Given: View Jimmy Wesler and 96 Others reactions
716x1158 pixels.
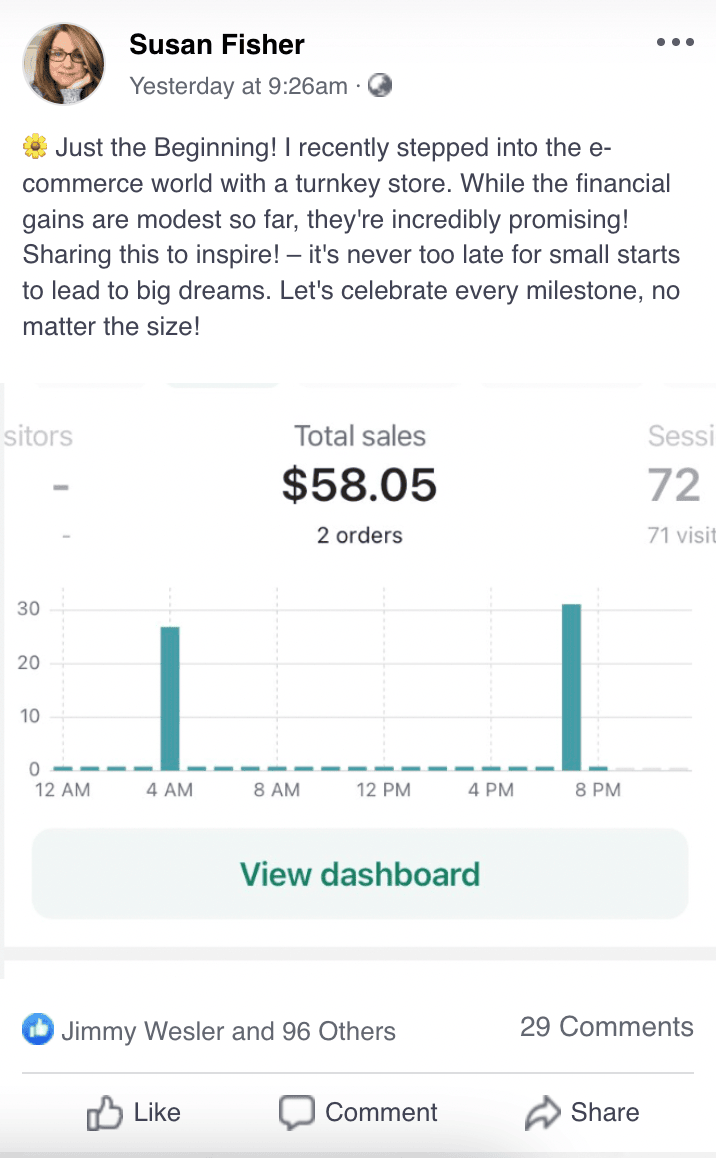Looking at the screenshot, I should (228, 1031).
